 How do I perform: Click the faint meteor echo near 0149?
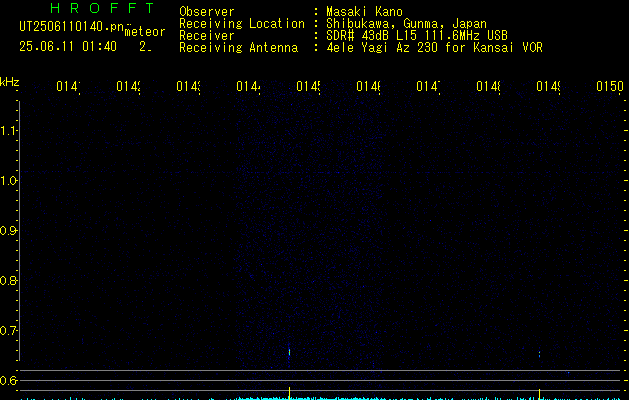coord(539,354)
